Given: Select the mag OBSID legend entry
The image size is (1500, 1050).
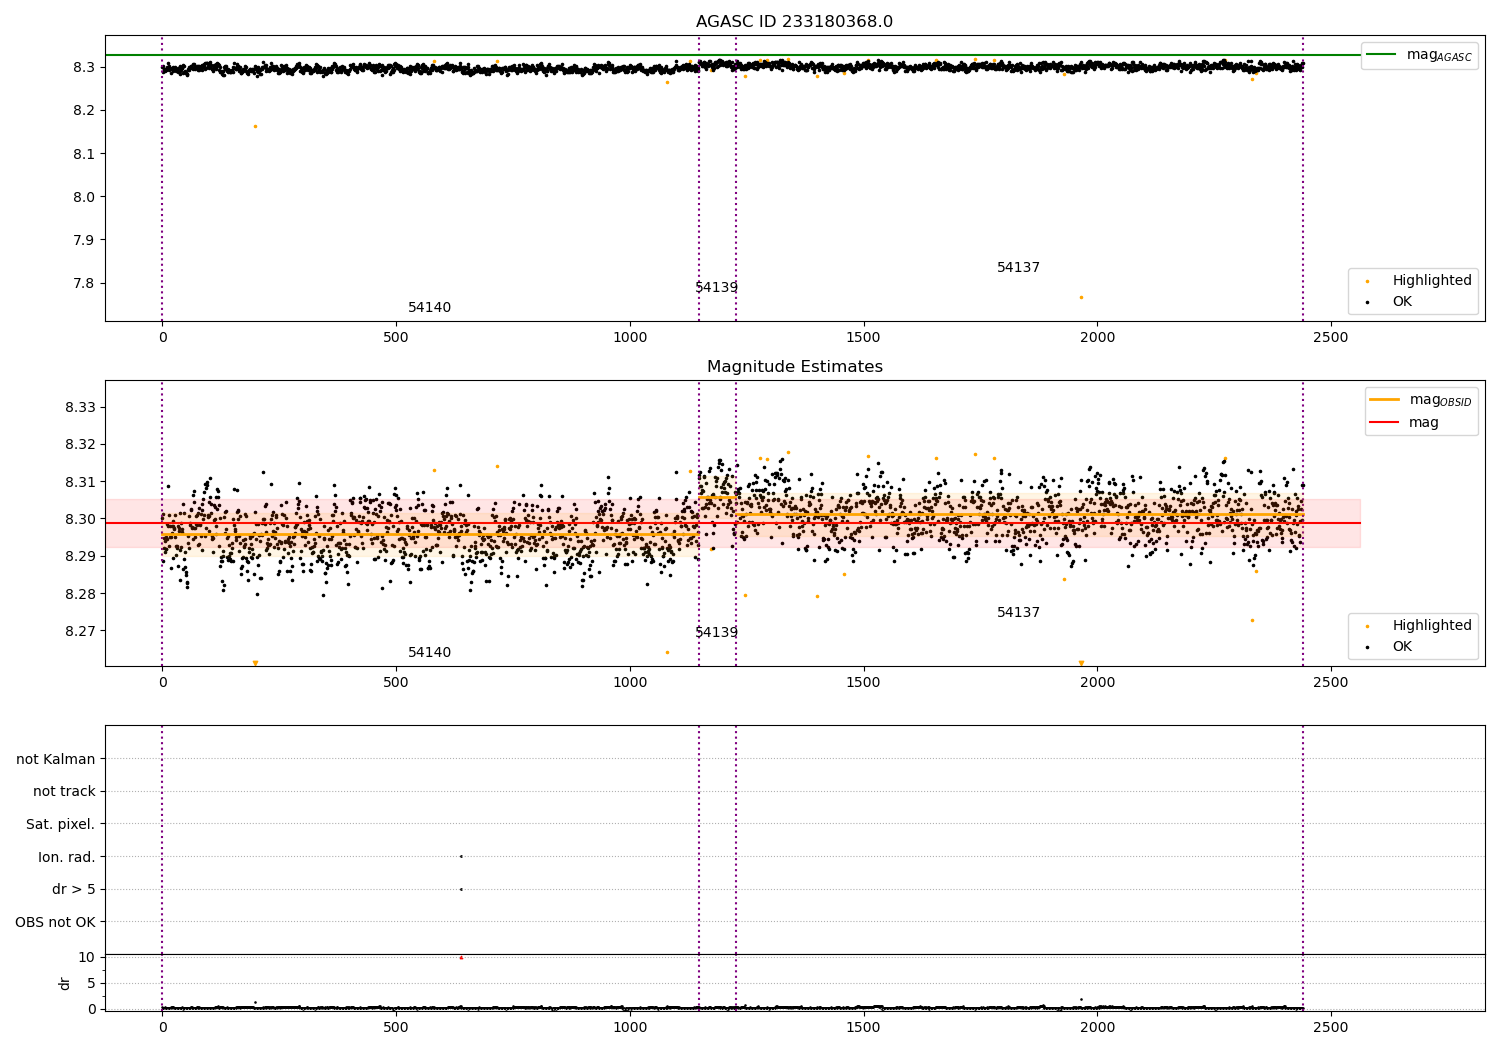Looking at the screenshot, I should pyautogui.click(x=1419, y=400).
